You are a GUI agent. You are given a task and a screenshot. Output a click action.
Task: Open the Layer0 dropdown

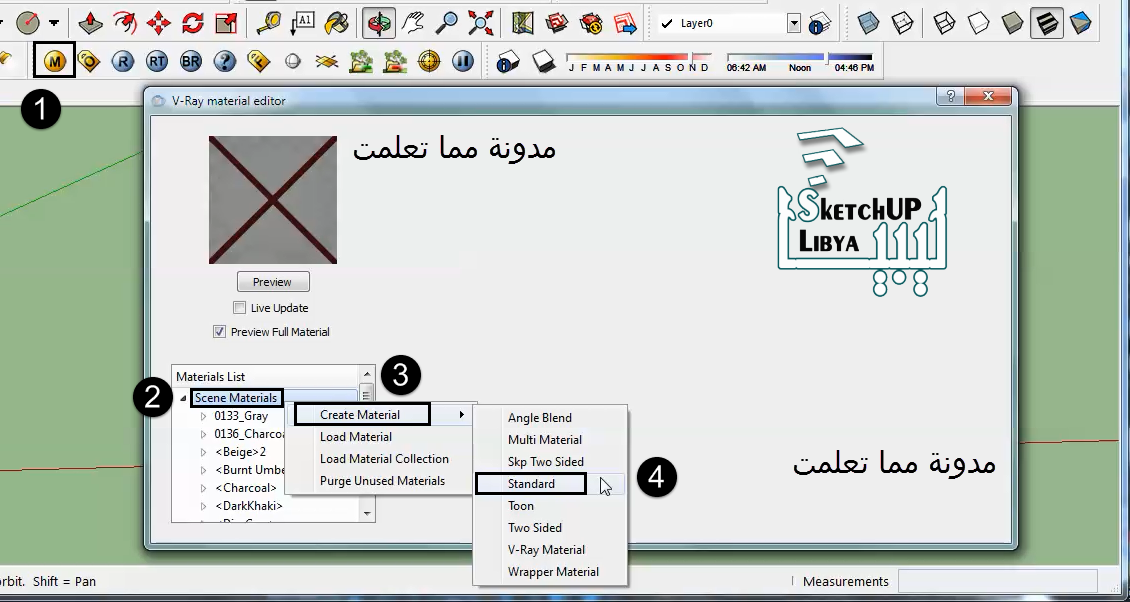coord(793,23)
